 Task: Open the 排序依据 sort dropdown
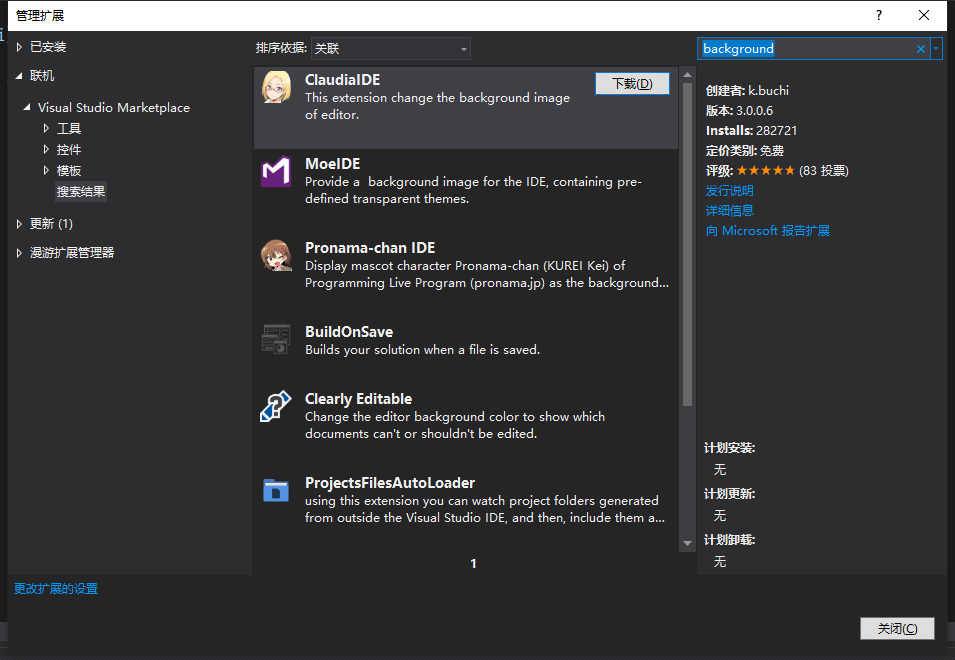coord(390,49)
